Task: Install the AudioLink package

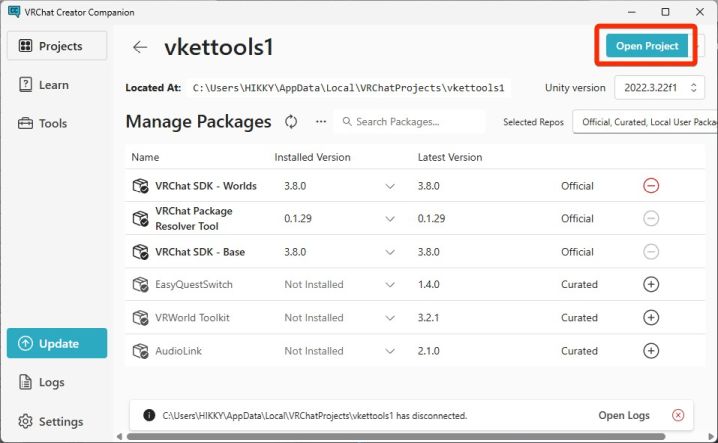Action: 651,351
